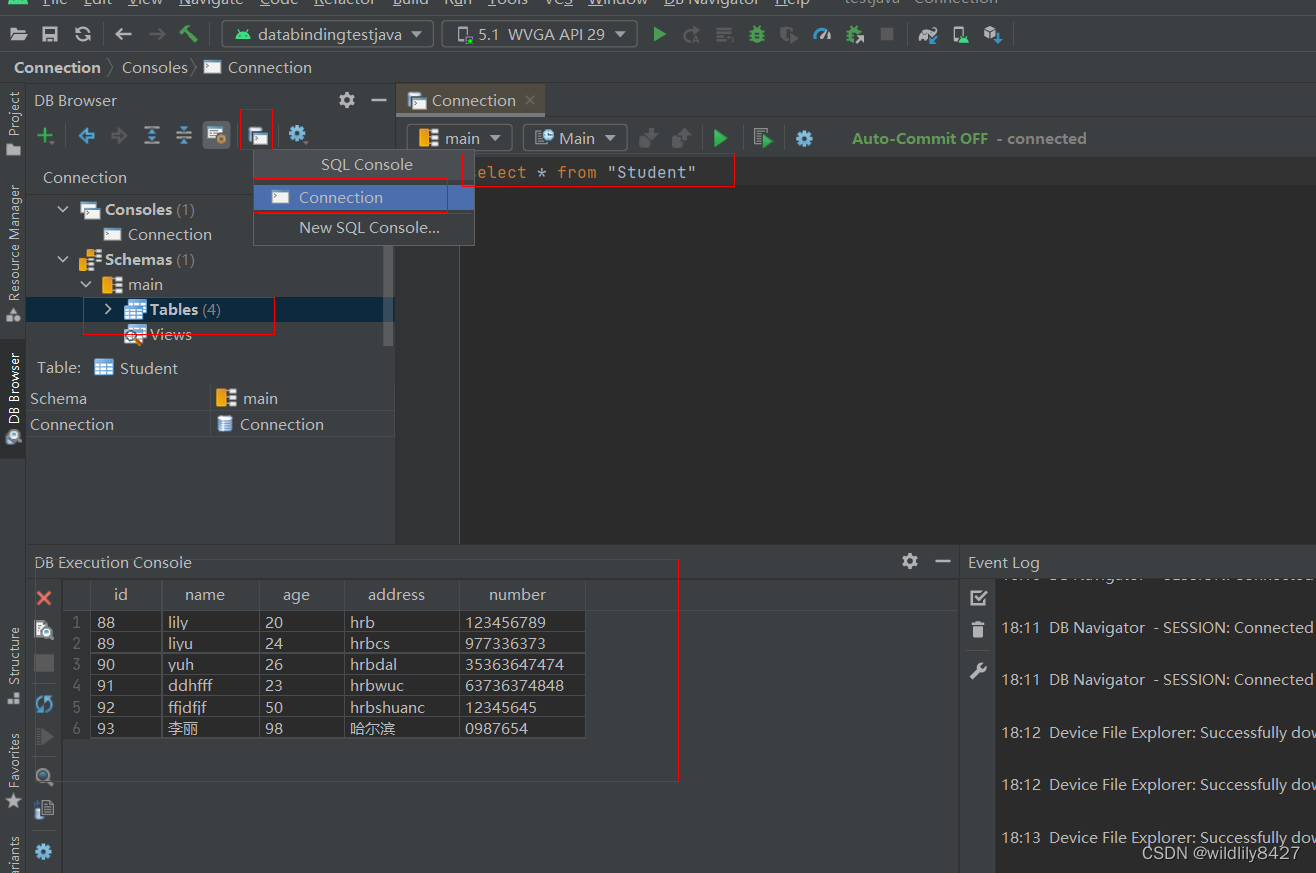1316x873 pixels.
Task: Open databindingtestjava run configuration dropdown
Action: [328, 35]
